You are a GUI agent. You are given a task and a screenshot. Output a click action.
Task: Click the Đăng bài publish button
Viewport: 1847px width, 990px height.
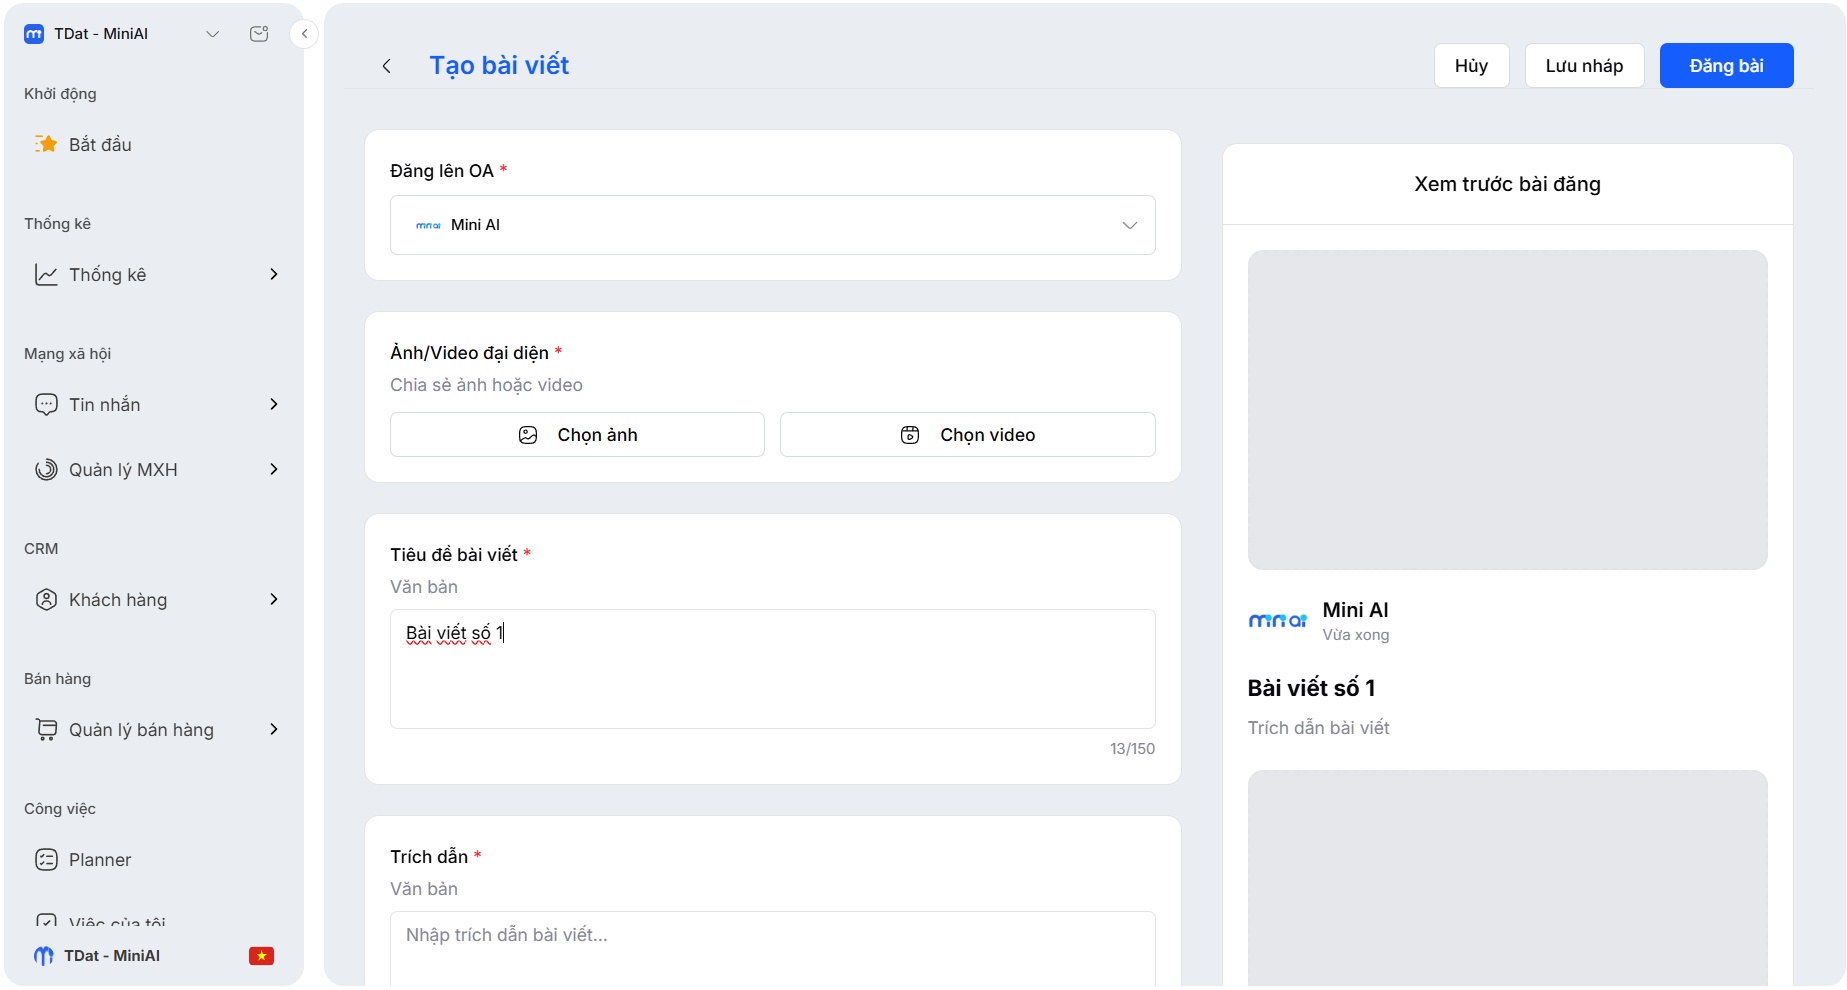coord(1726,66)
